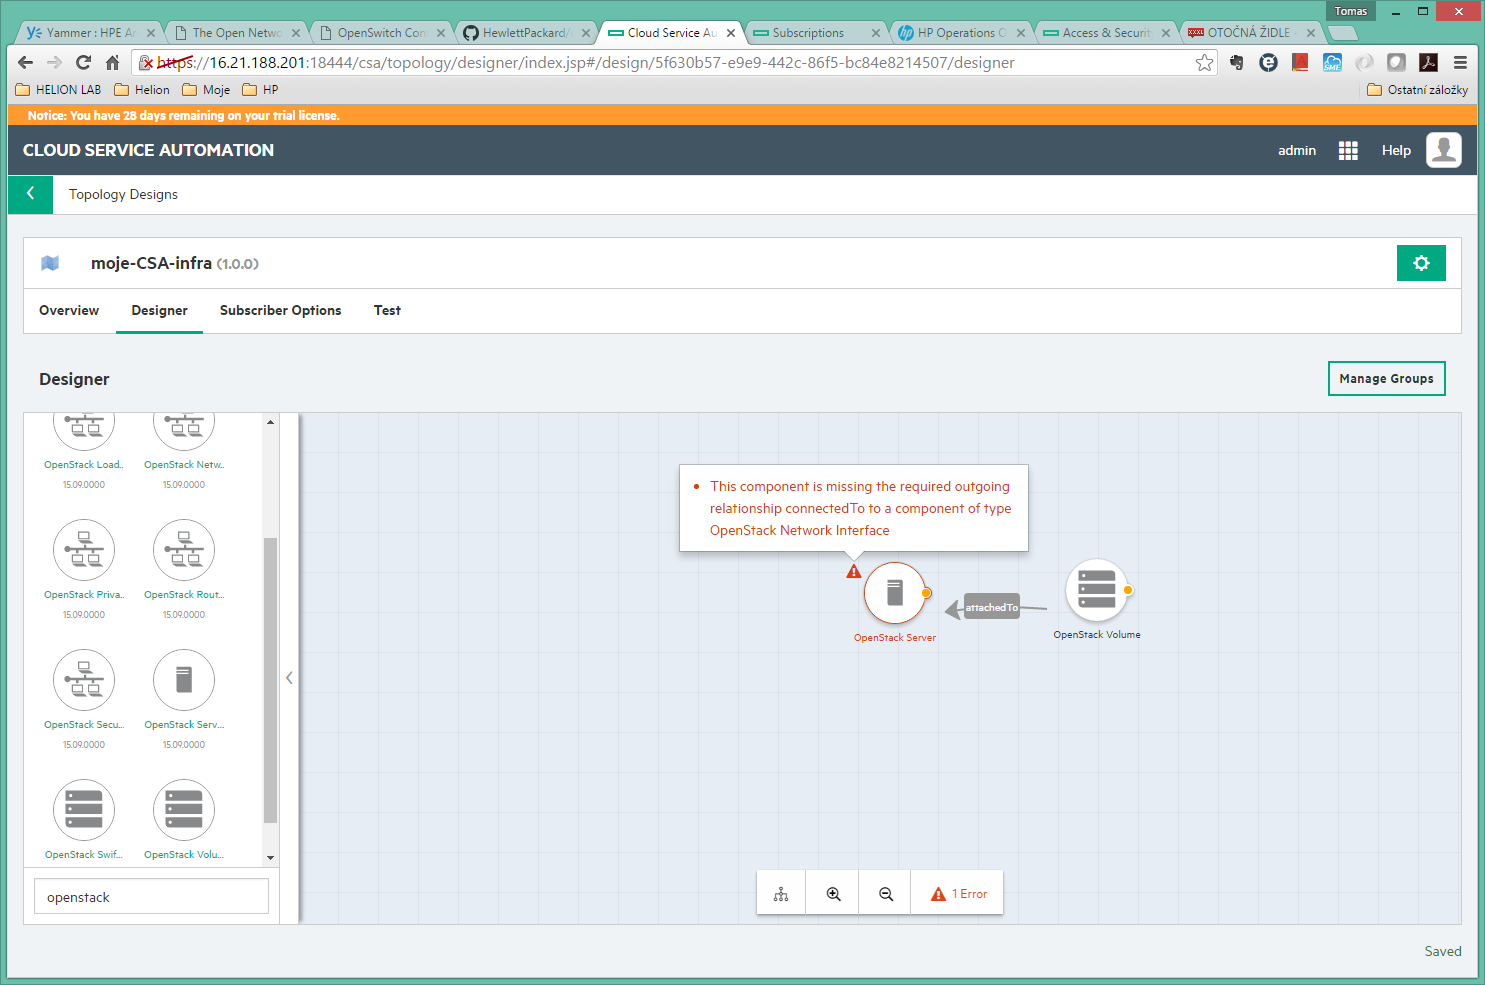Image resolution: width=1485 pixels, height=985 pixels.
Task: Click the orange connector dot on OpenStack Volume
Action: [x=1128, y=590]
